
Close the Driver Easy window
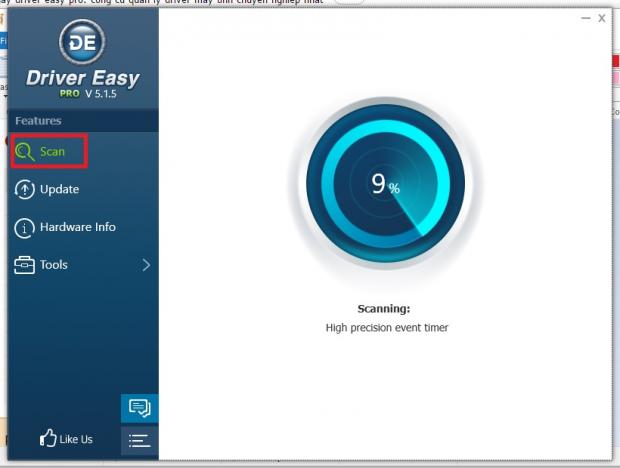602,18
